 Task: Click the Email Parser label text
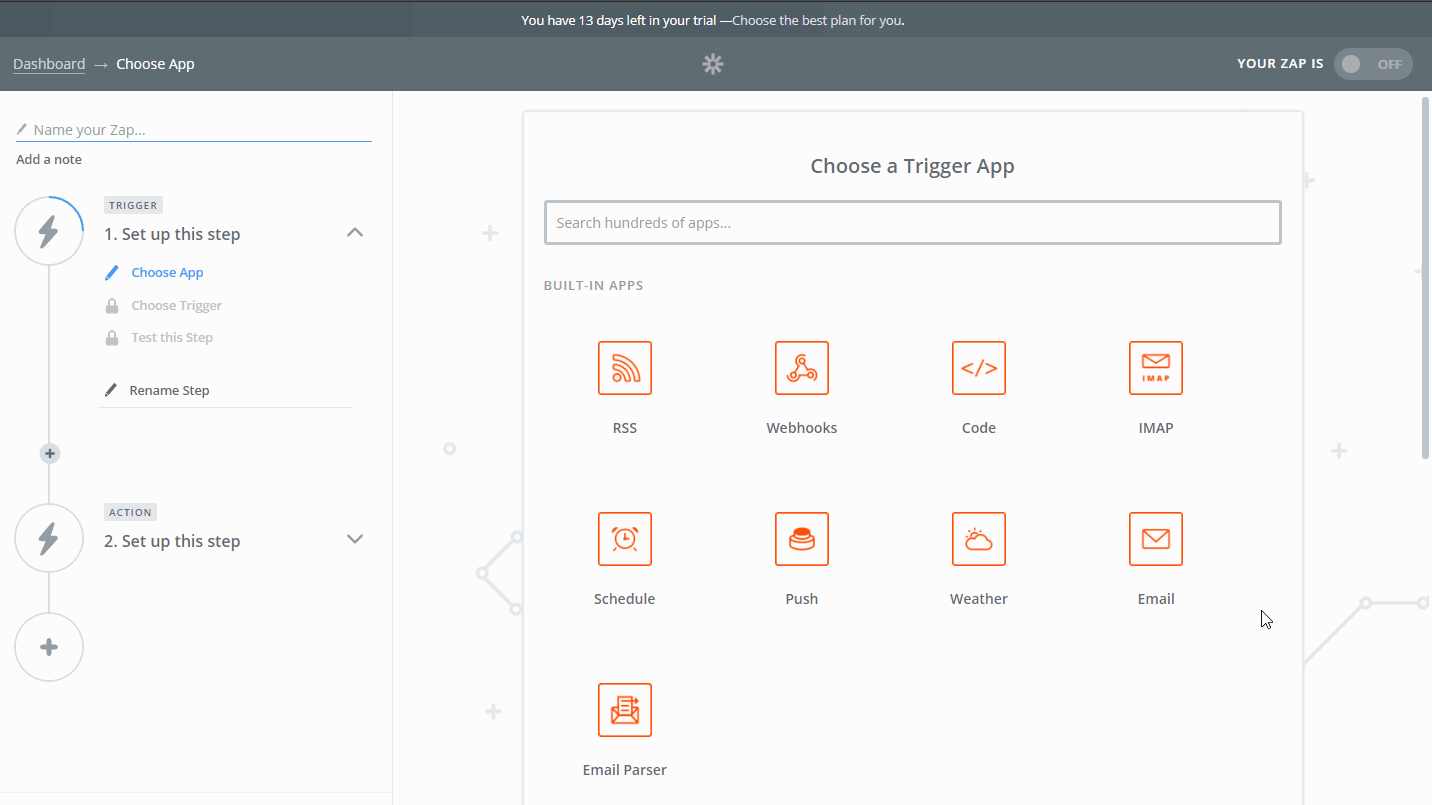(625, 770)
